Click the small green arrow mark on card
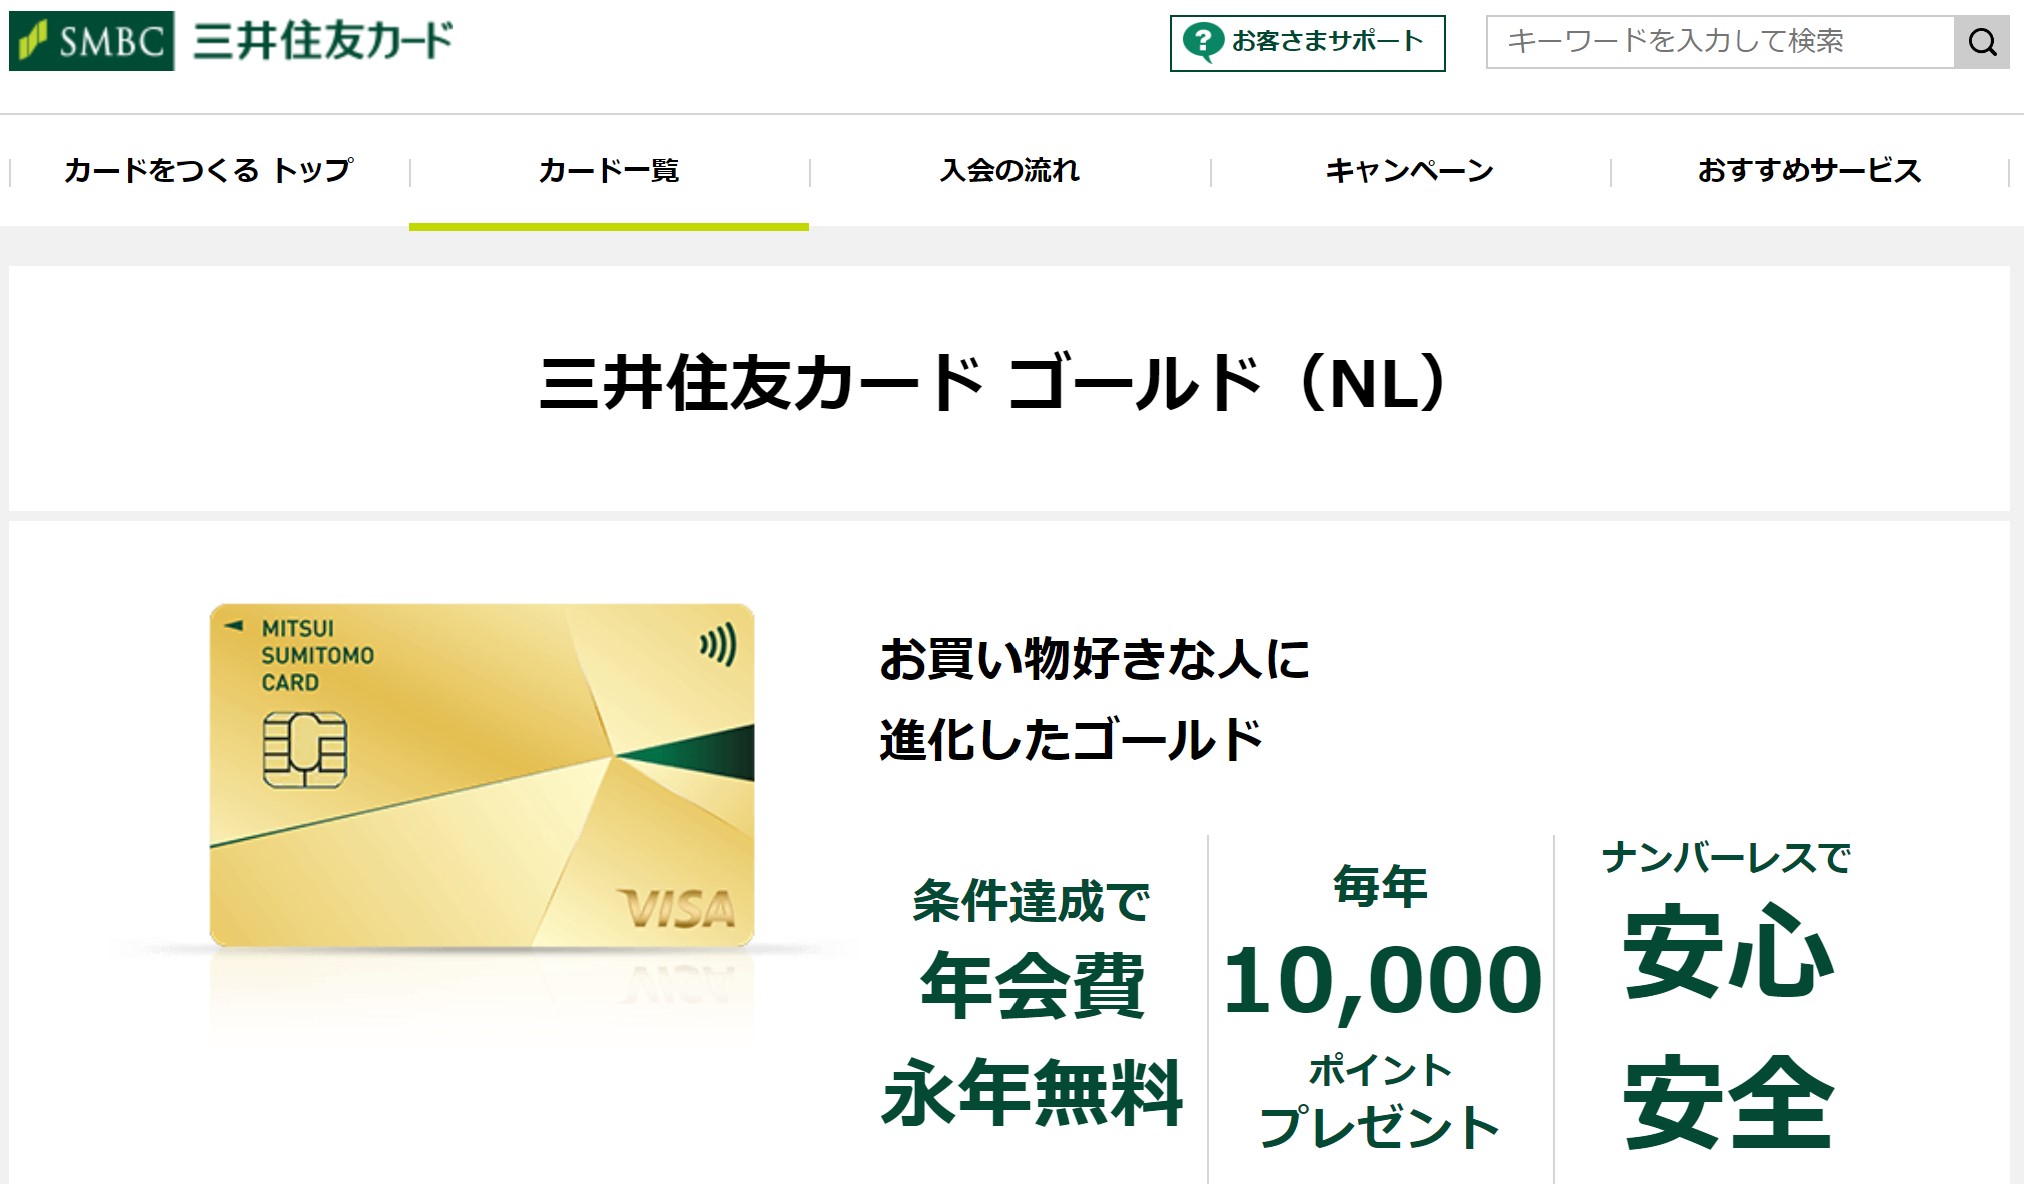 point(234,626)
